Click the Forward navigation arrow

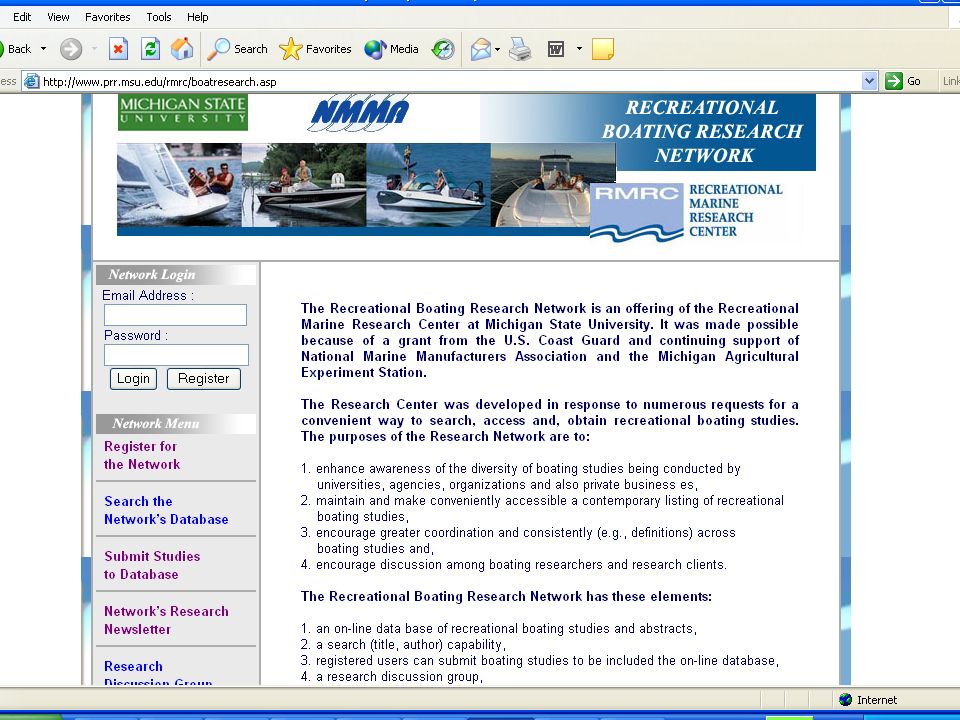pyautogui.click(x=70, y=49)
